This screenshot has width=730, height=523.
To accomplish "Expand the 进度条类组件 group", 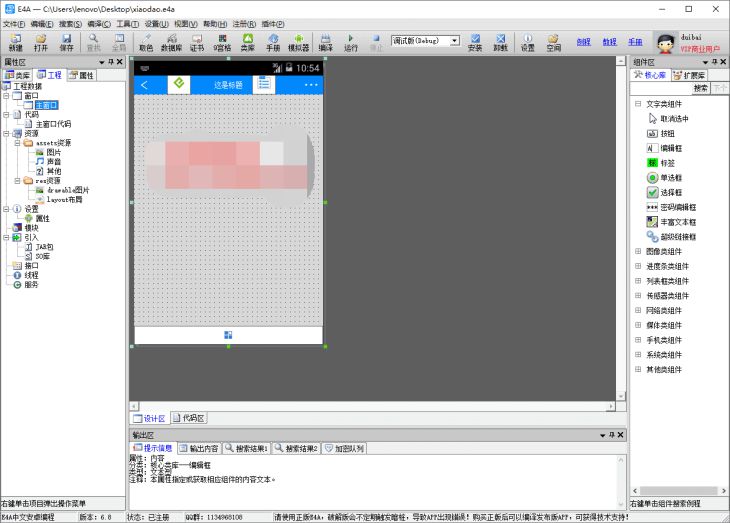I will click(x=638, y=266).
